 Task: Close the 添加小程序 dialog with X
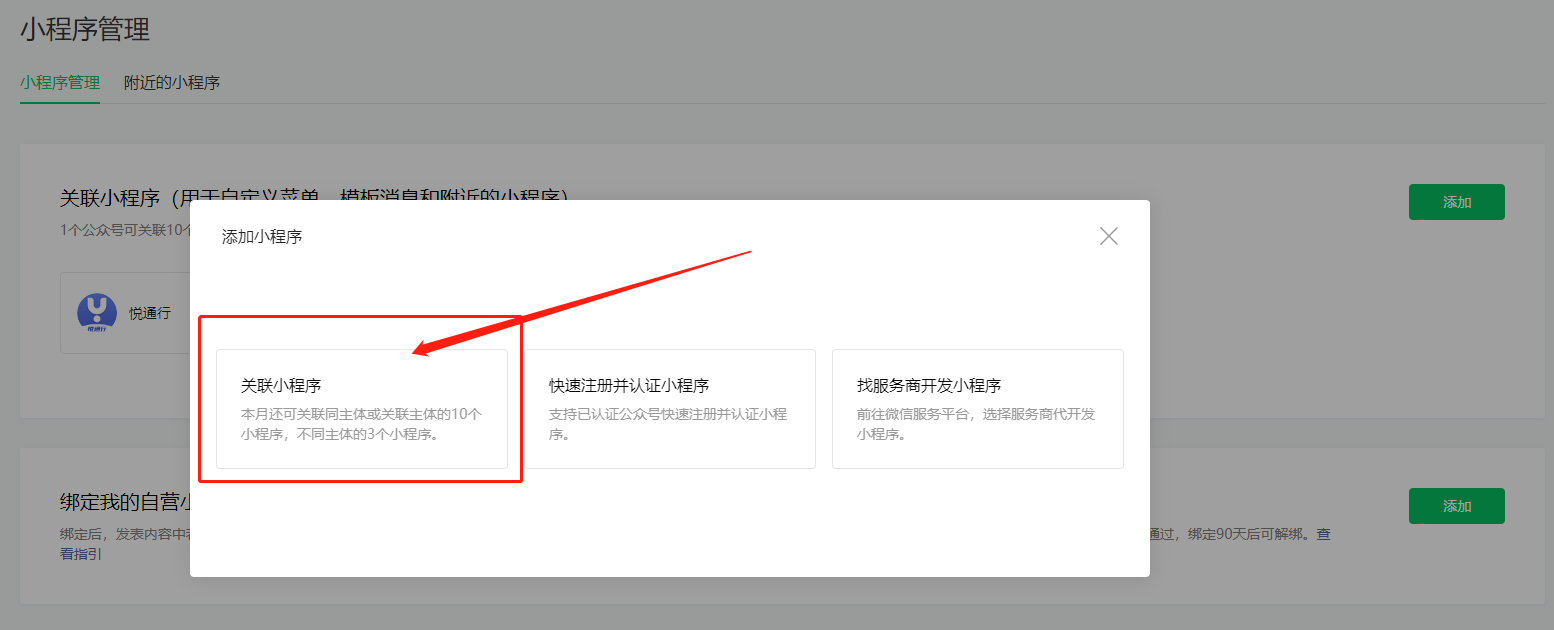[x=1108, y=236]
